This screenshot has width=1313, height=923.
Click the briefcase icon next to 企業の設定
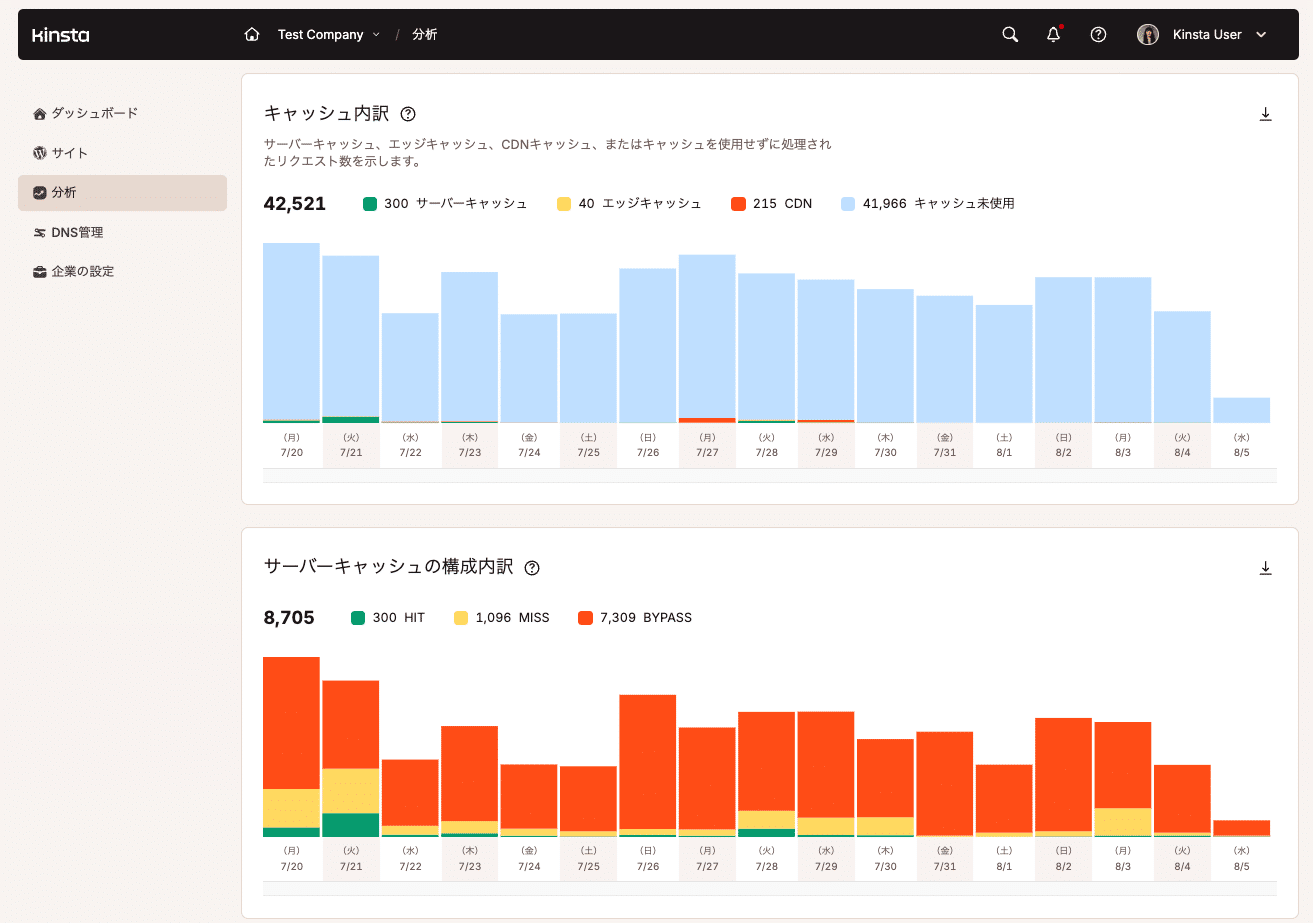click(x=40, y=271)
